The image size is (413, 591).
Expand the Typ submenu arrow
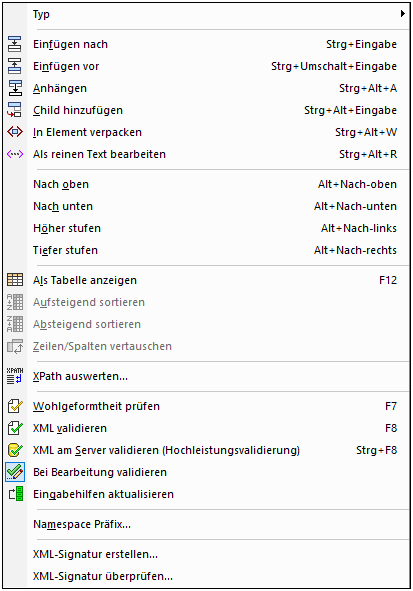(x=402, y=14)
